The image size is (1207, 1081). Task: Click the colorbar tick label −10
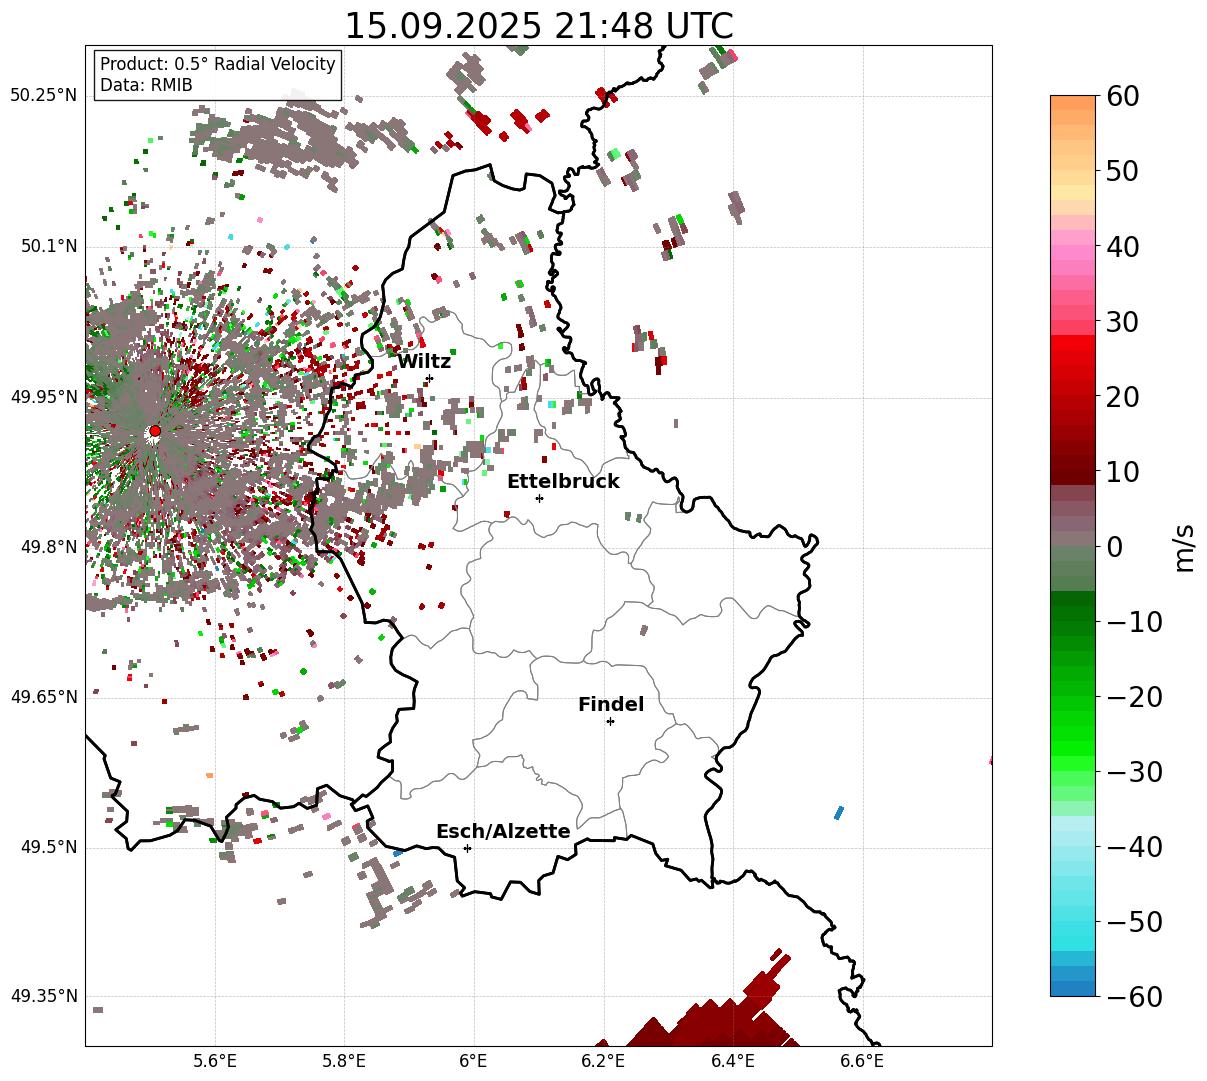tap(1135, 622)
